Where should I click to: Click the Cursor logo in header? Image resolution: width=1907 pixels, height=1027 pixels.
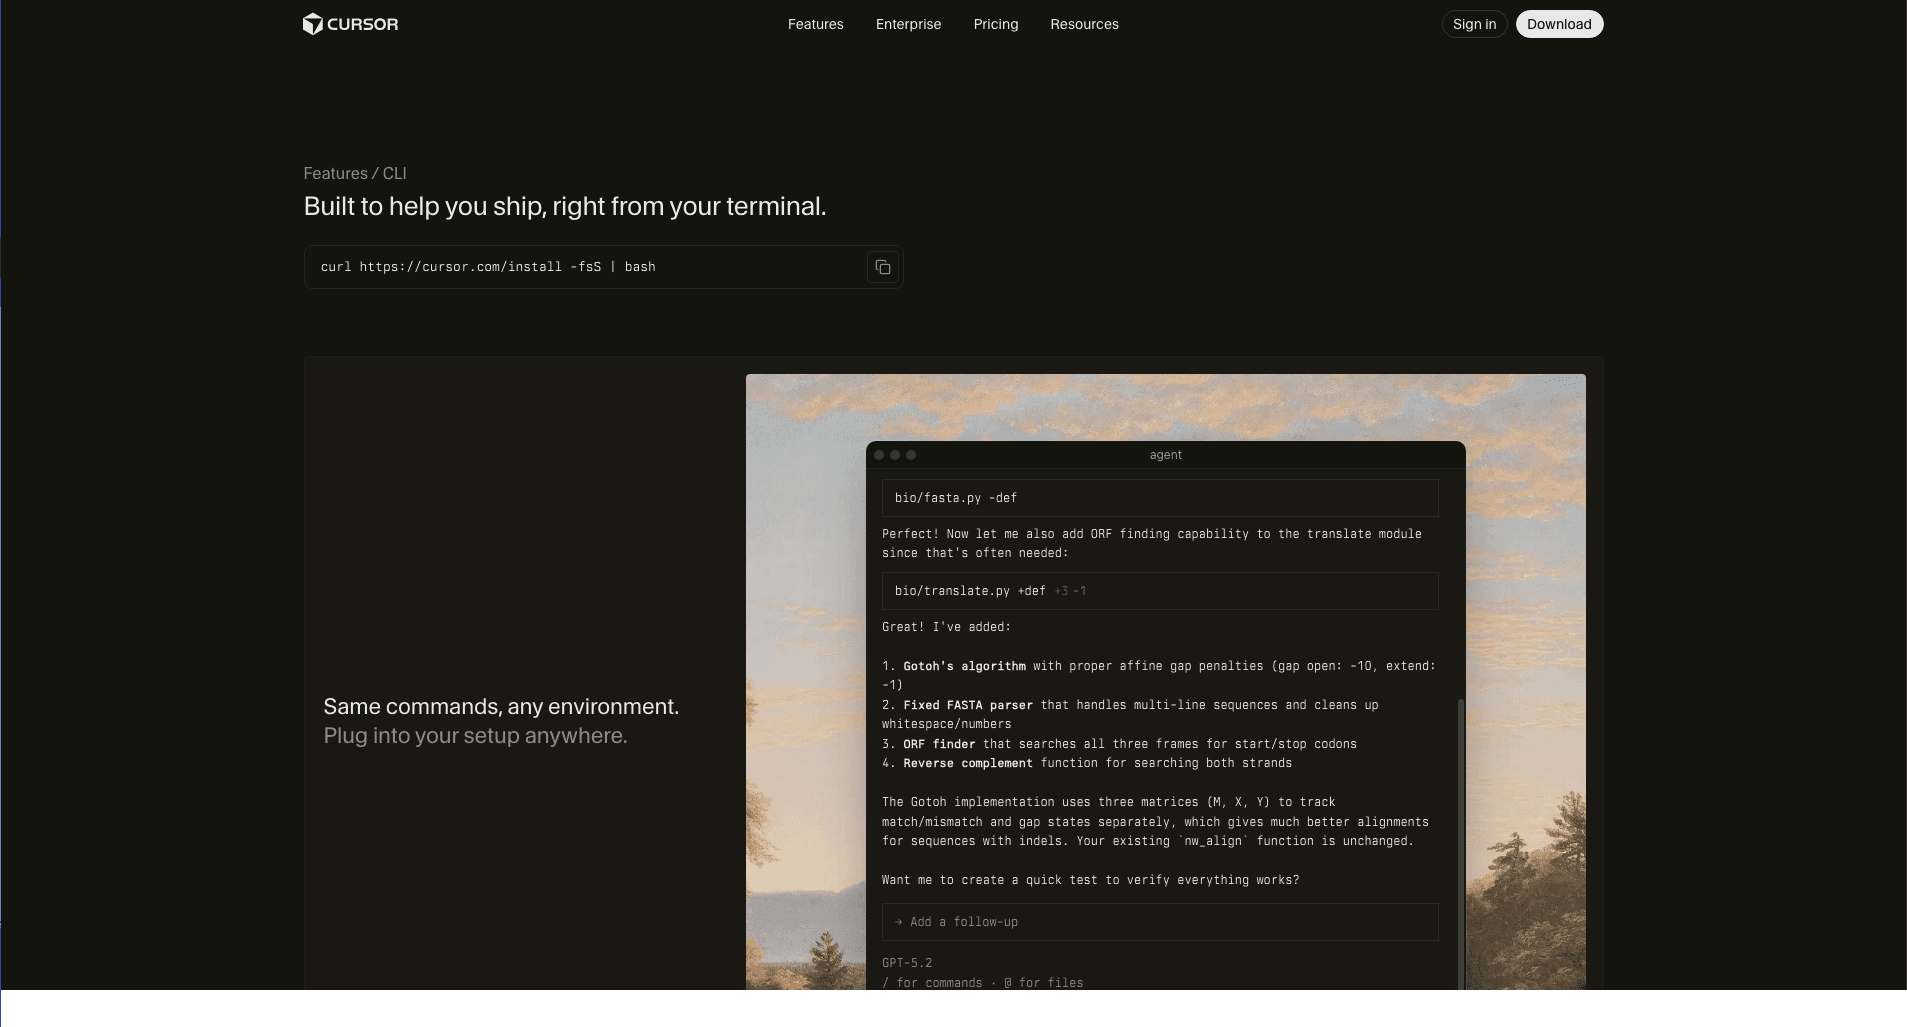[x=350, y=24]
